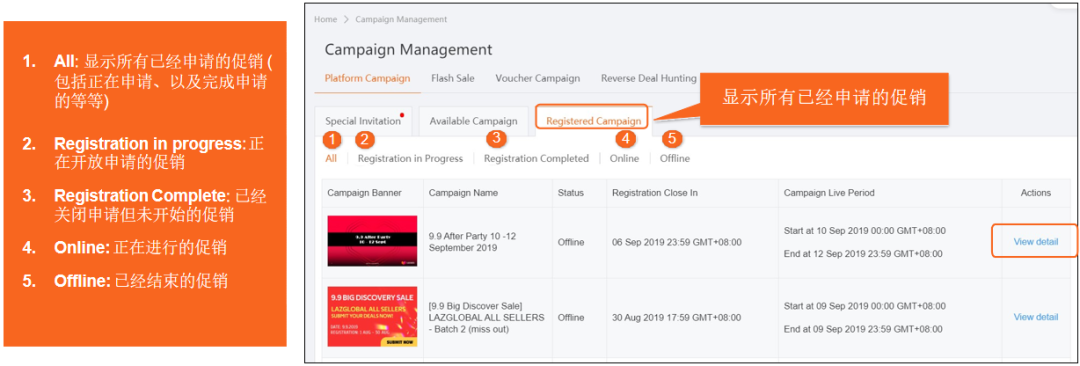Select the '9.9 After Party 10 -12 September 2019' name
This screenshot has height=366, width=1080.
[472, 241]
